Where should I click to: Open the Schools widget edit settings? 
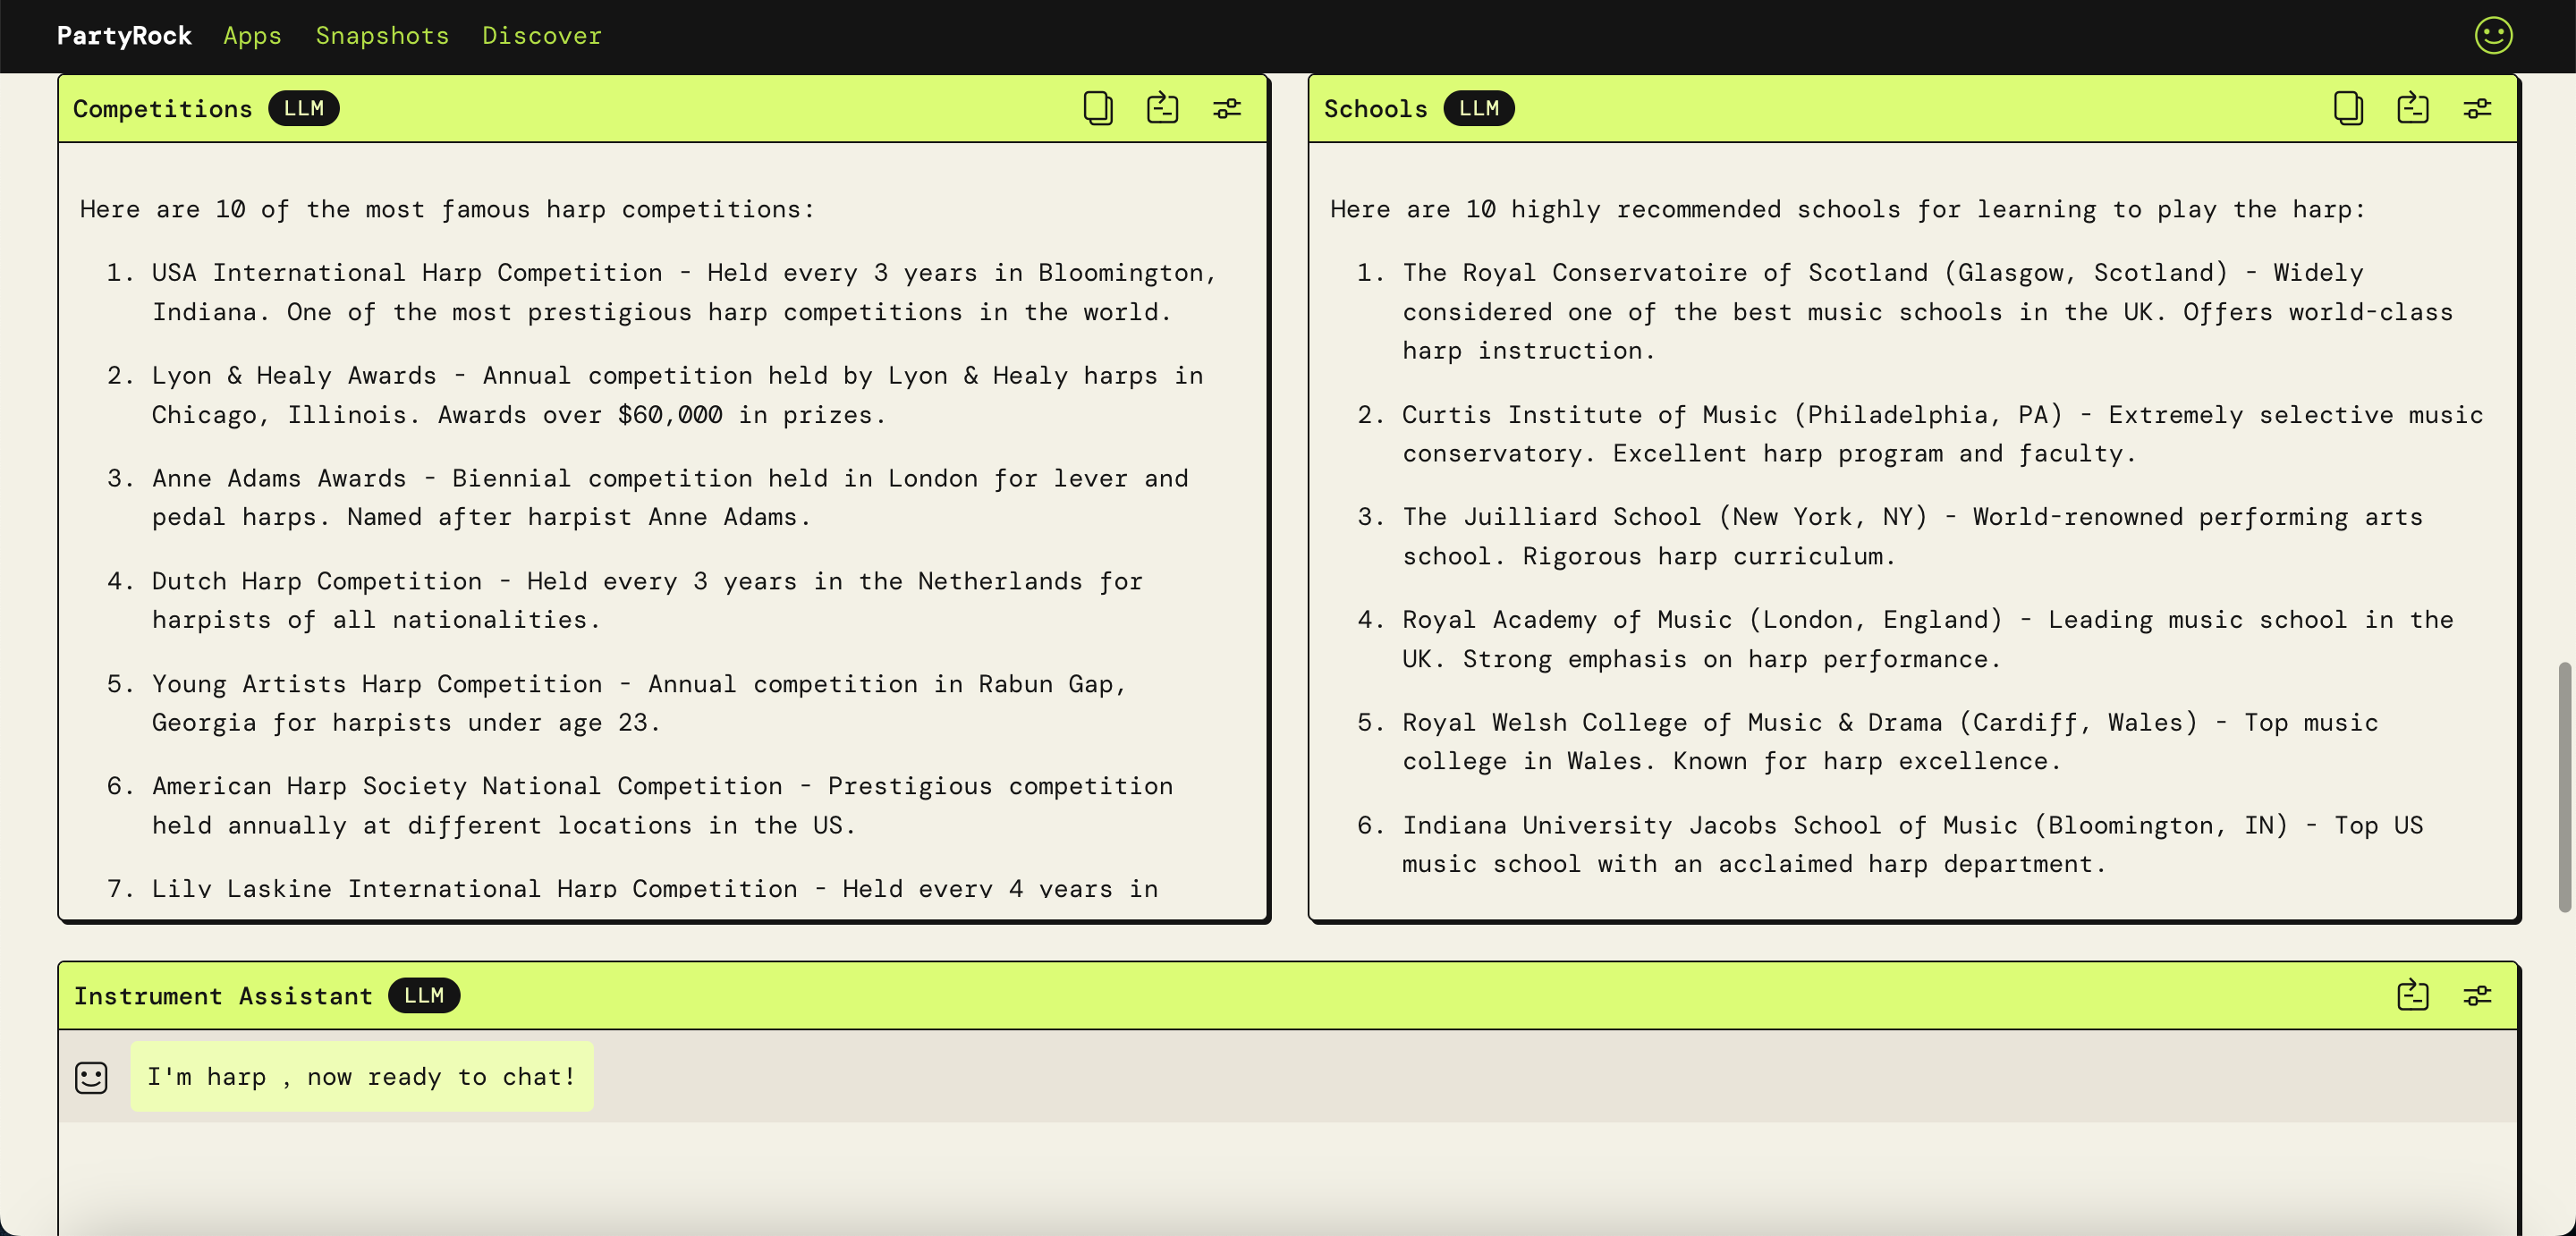pos(2477,108)
